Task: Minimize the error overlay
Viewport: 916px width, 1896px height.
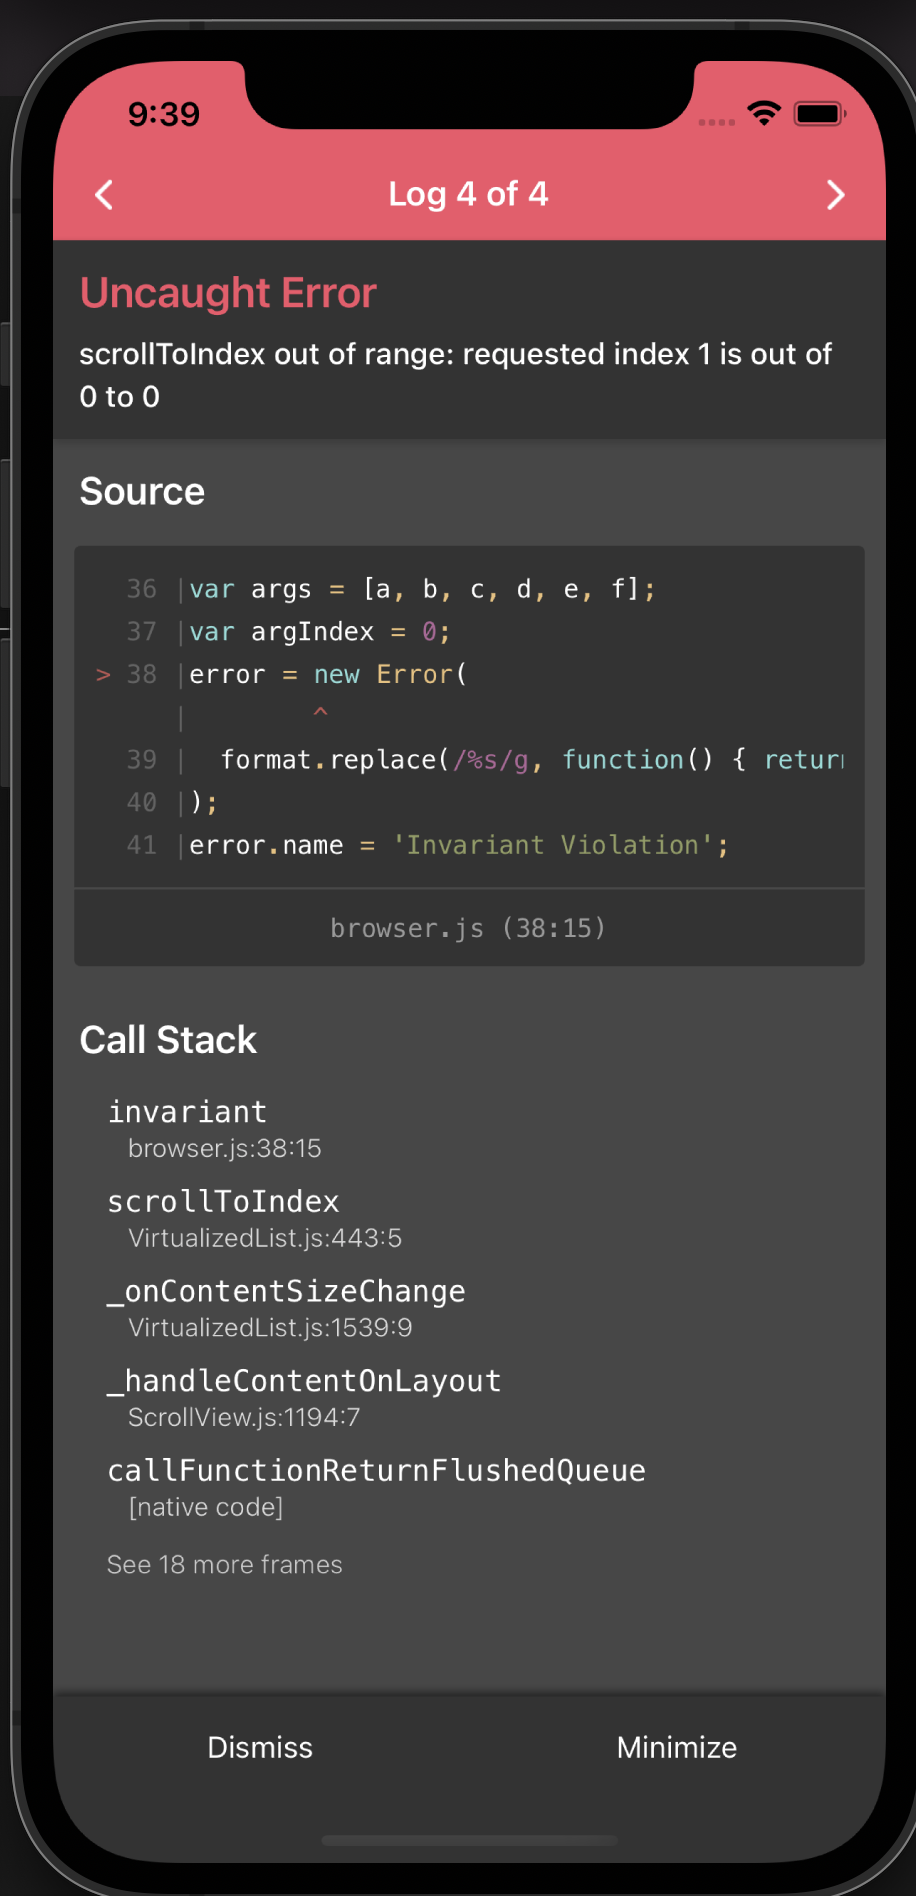Action: 677,1747
